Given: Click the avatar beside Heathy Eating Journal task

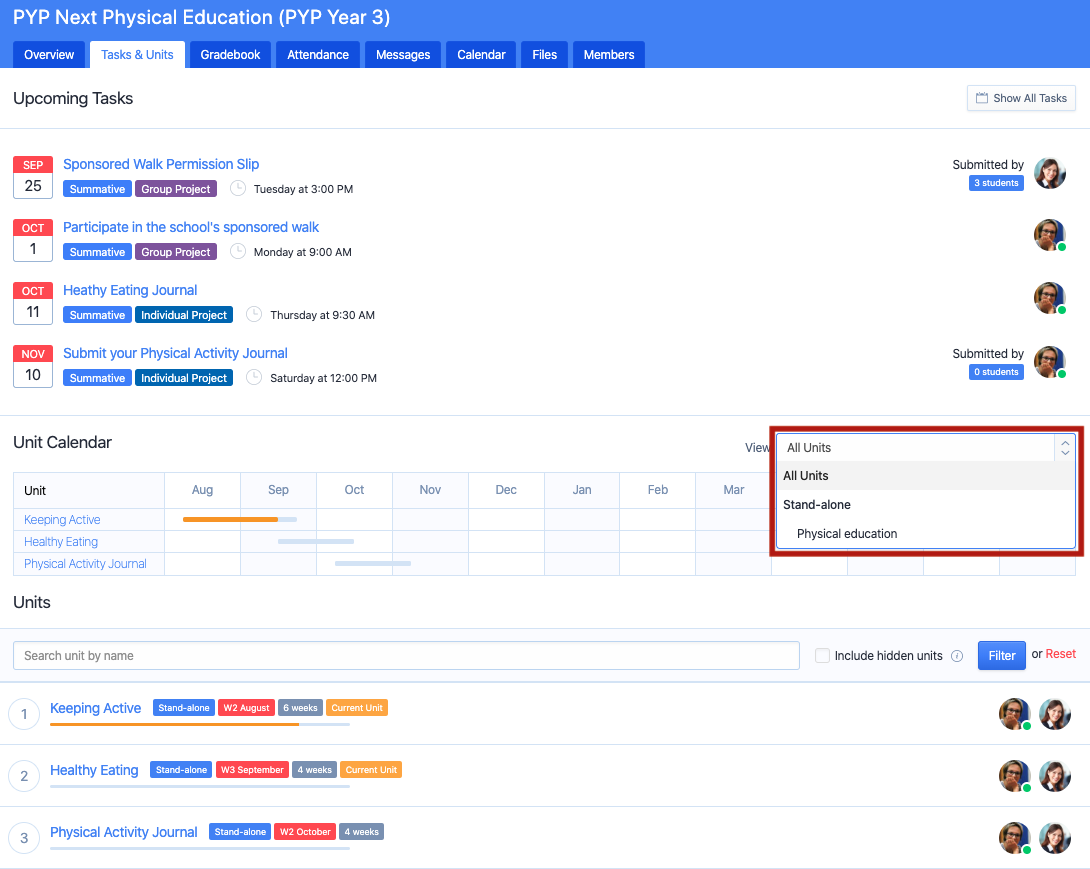Looking at the screenshot, I should click(x=1049, y=298).
